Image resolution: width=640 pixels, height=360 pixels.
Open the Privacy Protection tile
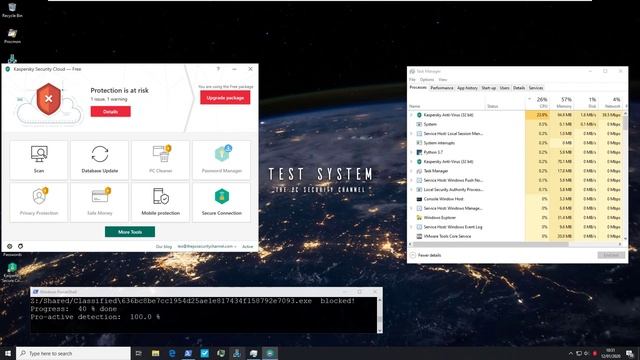click(x=39, y=202)
